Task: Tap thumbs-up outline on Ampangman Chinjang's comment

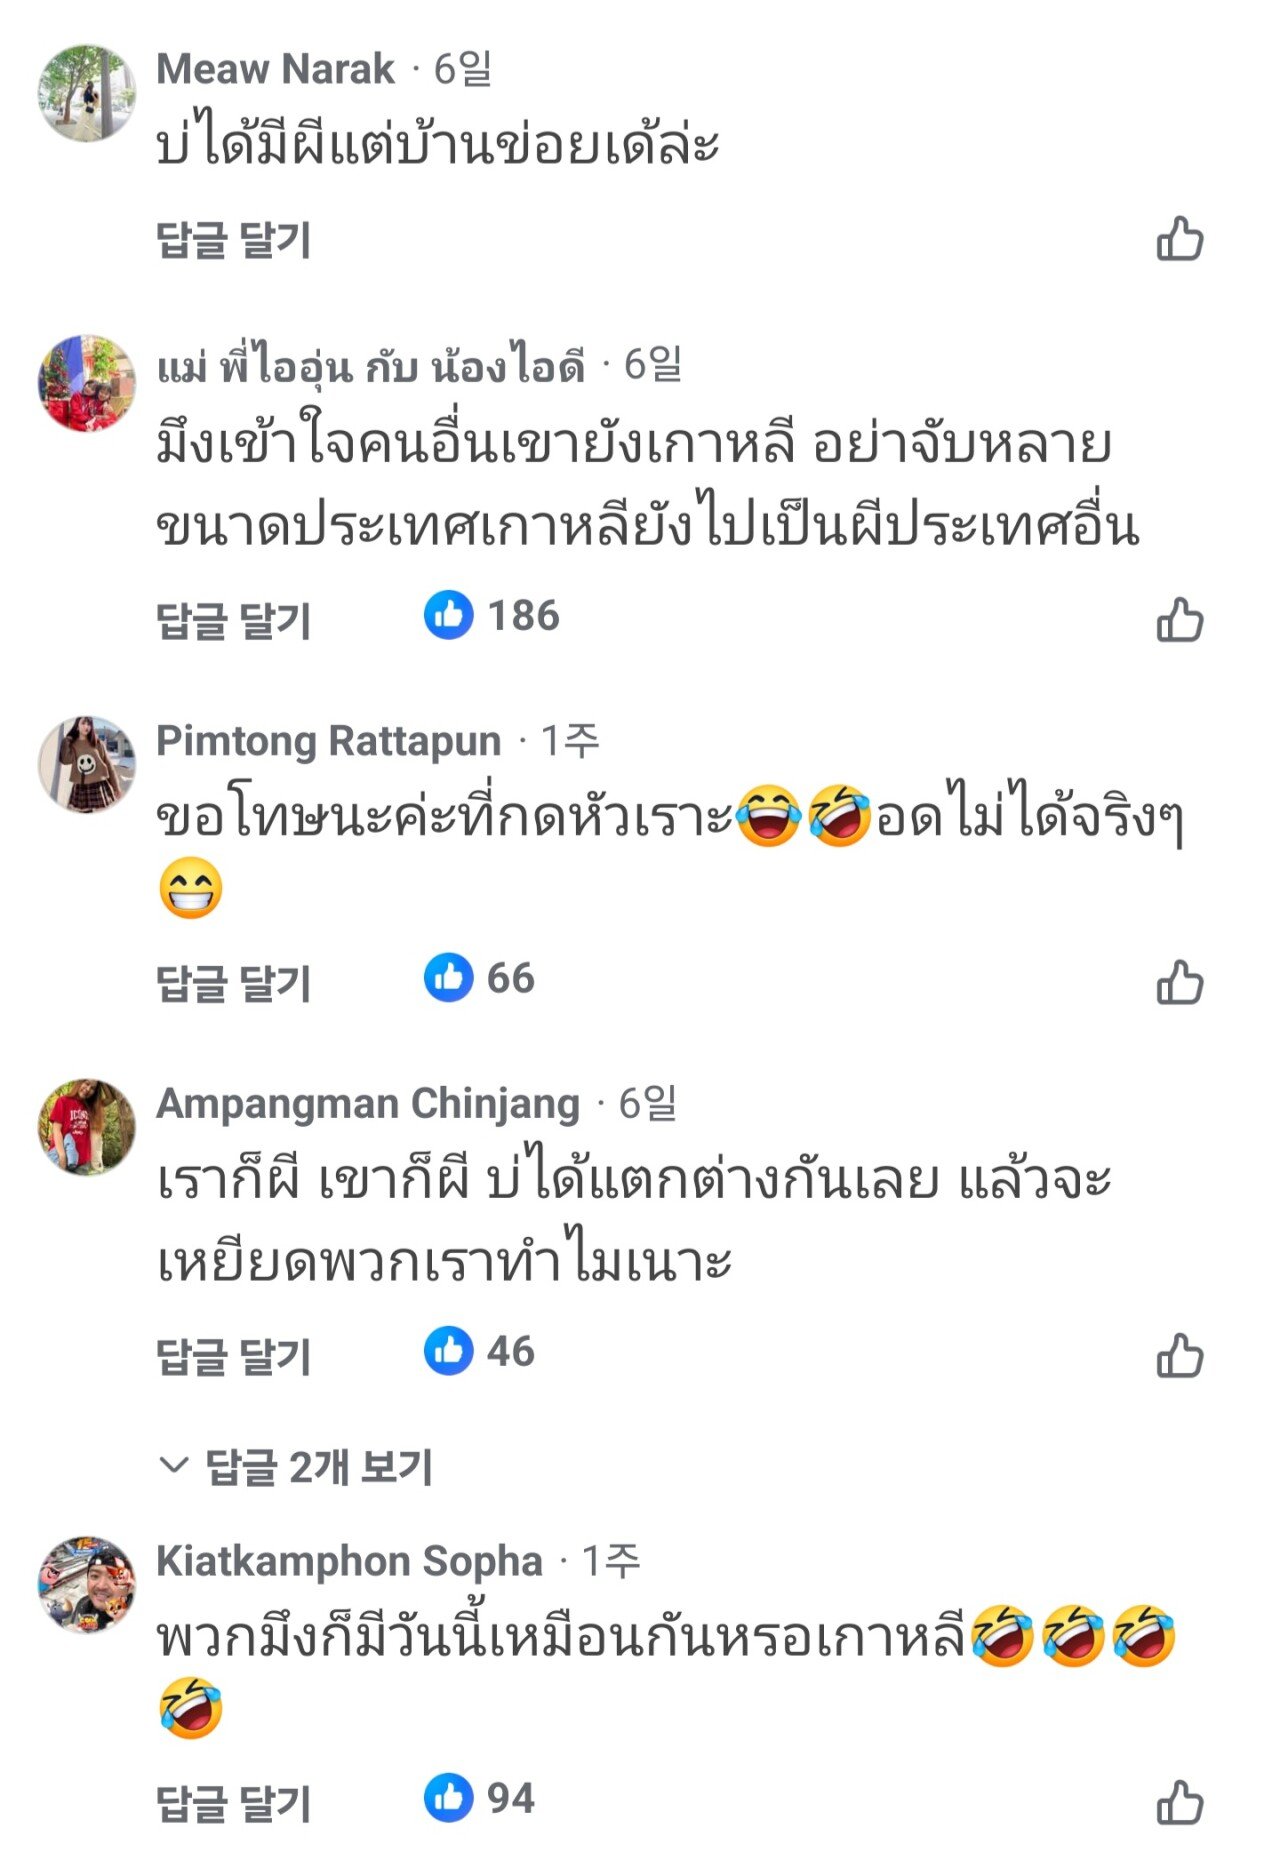Action: (1179, 1356)
